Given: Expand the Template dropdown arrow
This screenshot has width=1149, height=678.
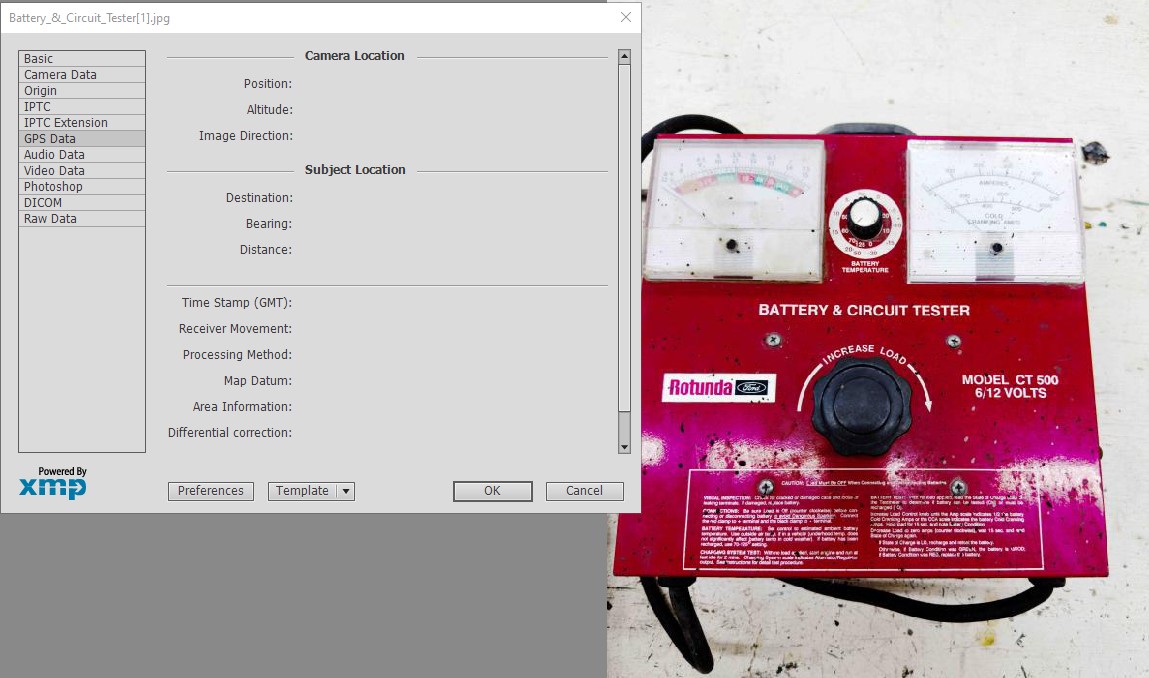Looking at the screenshot, I should coord(345,491).
